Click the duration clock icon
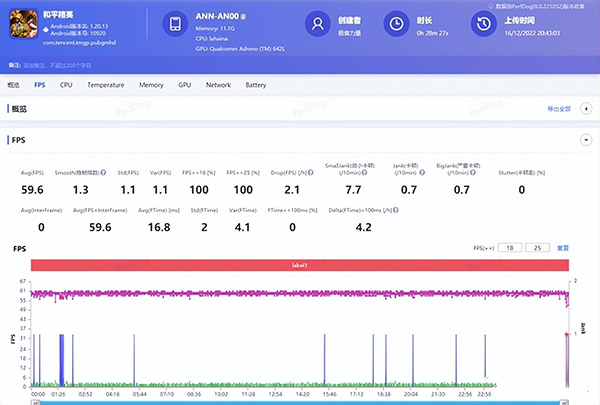The width and height of the screenshot is (600, 405). 396,23
